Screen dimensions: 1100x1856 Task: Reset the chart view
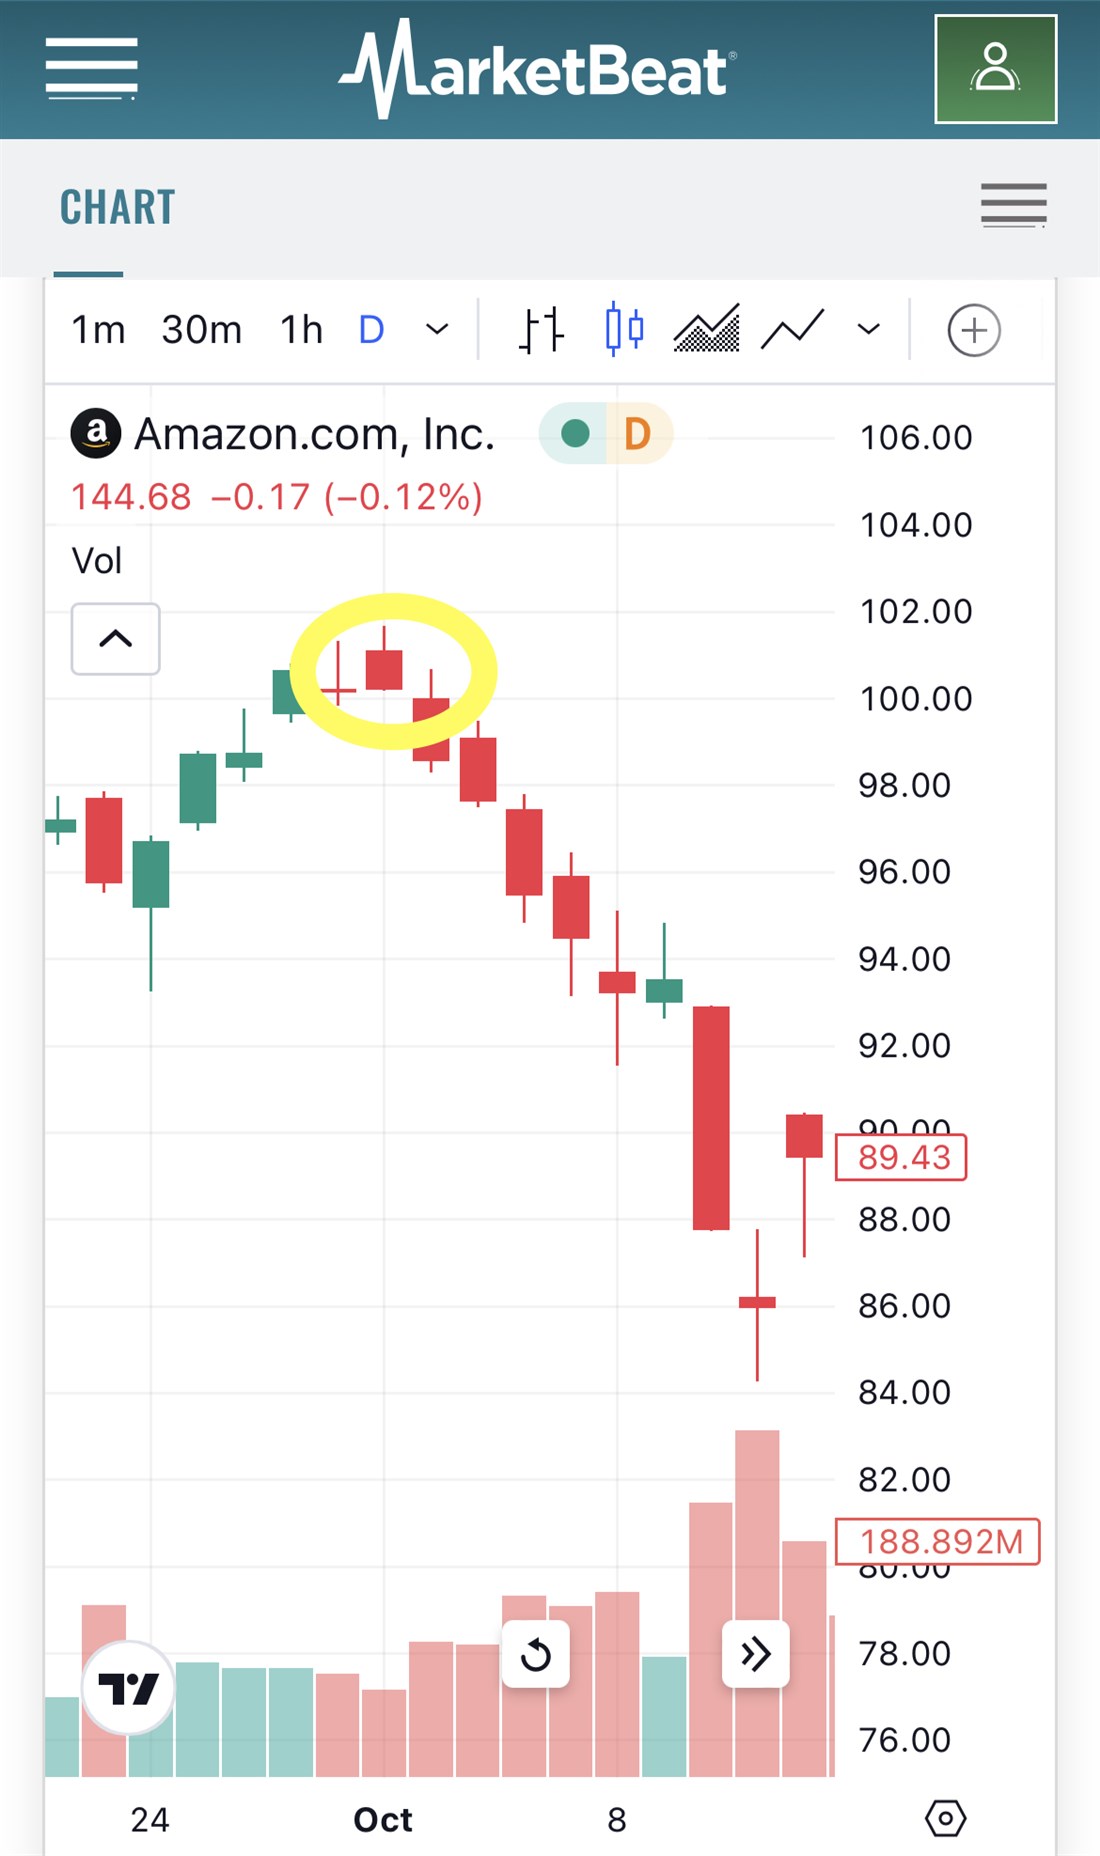coord(536,1655)
